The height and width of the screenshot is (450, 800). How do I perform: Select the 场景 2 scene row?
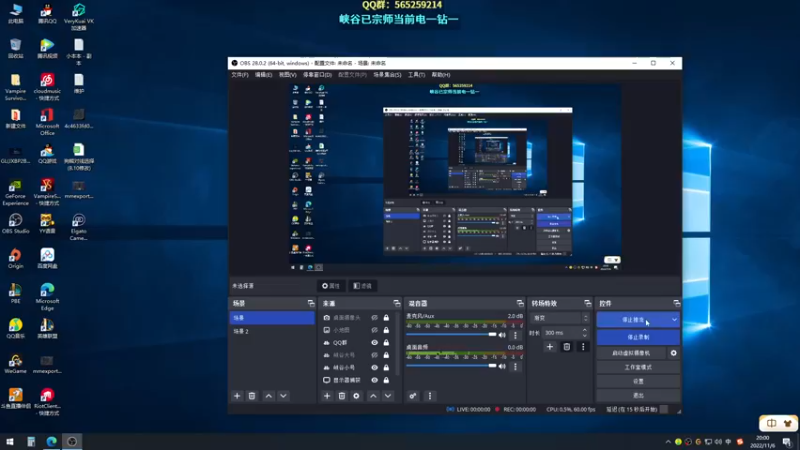[272, 331]
